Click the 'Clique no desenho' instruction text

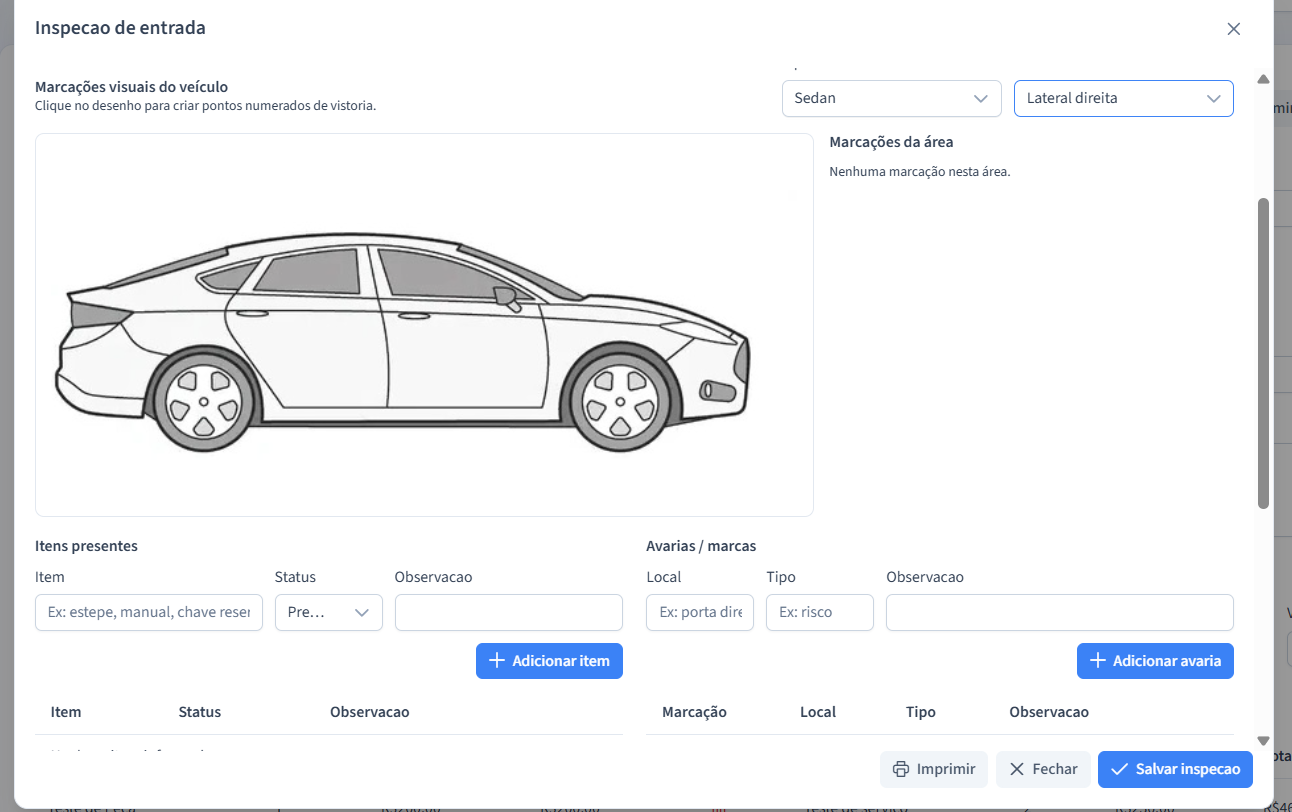coord(205,105)
